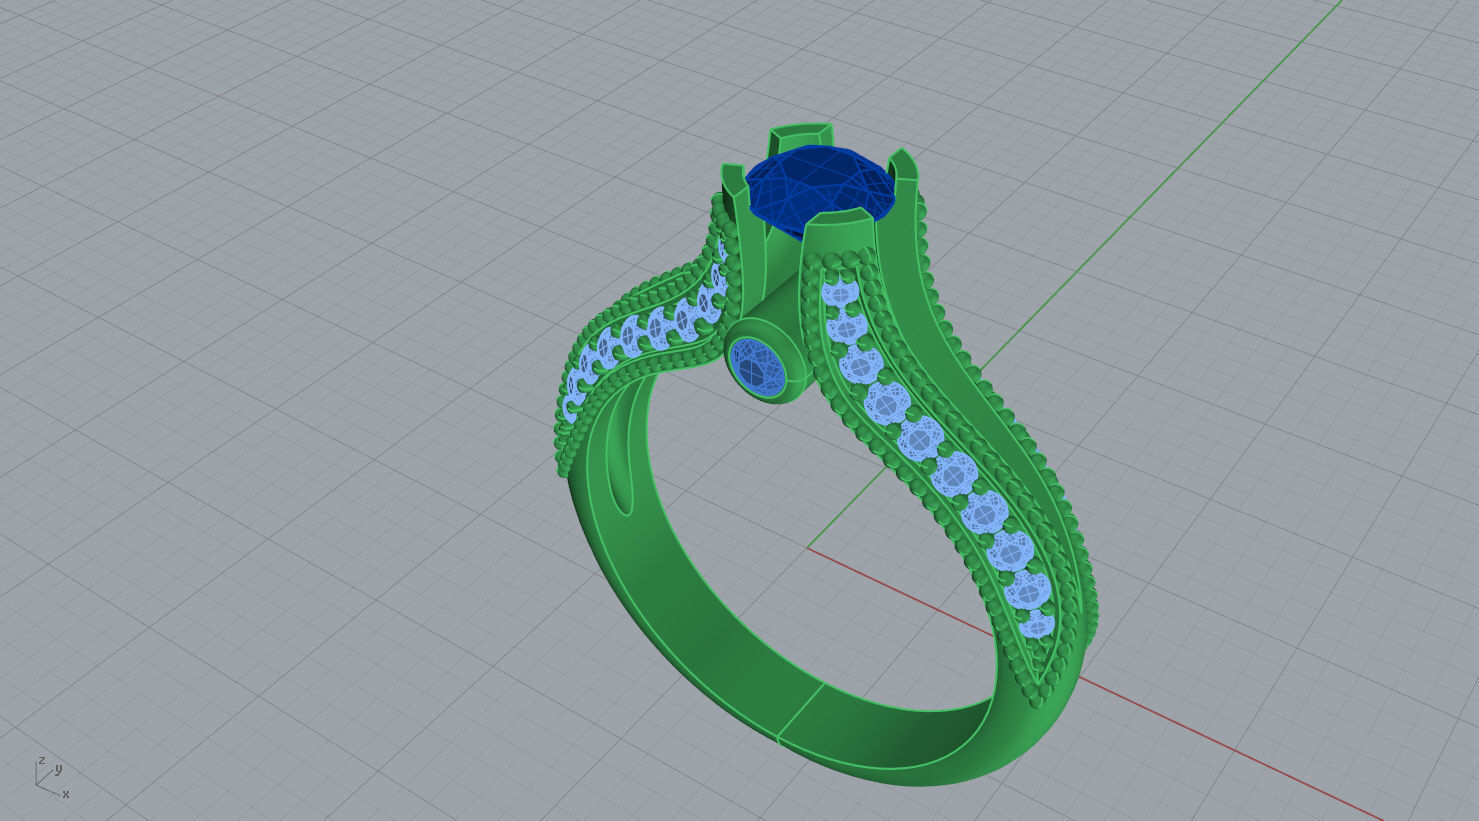Select the seam line across the shank bottom
Screen dimensions: 1479x821
click(x=801, y=711)
